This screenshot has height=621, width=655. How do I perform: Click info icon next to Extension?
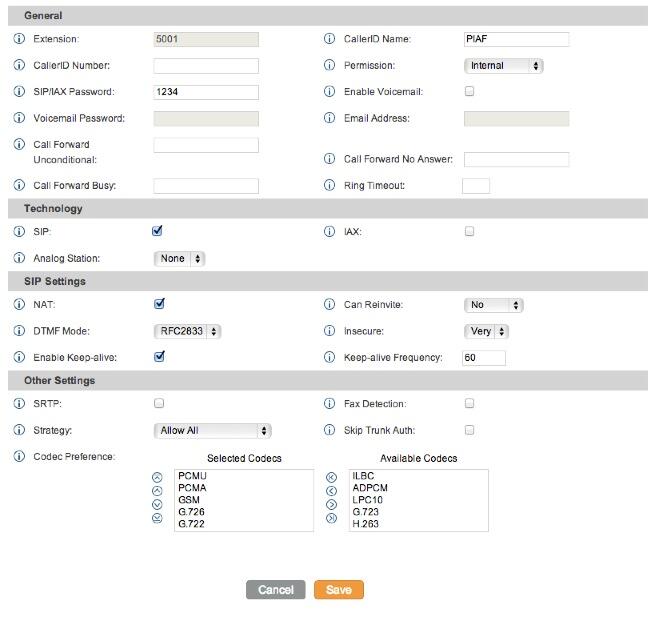coord(19,39)
